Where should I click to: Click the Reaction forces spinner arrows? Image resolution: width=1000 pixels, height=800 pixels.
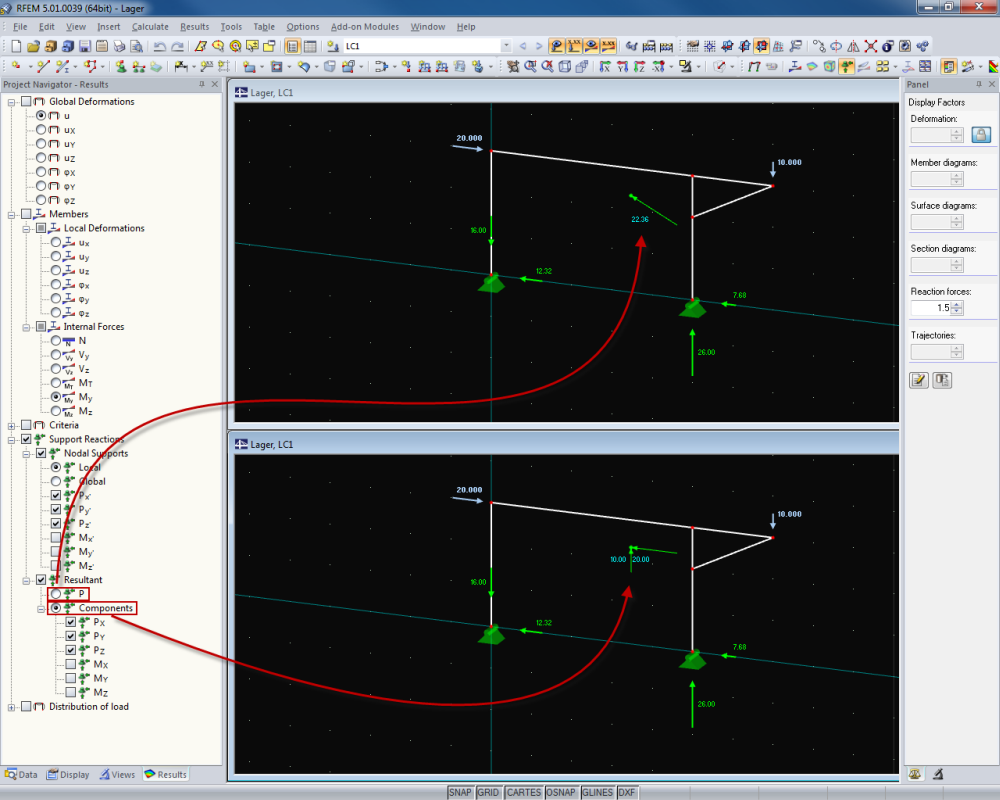click(957, 307)
